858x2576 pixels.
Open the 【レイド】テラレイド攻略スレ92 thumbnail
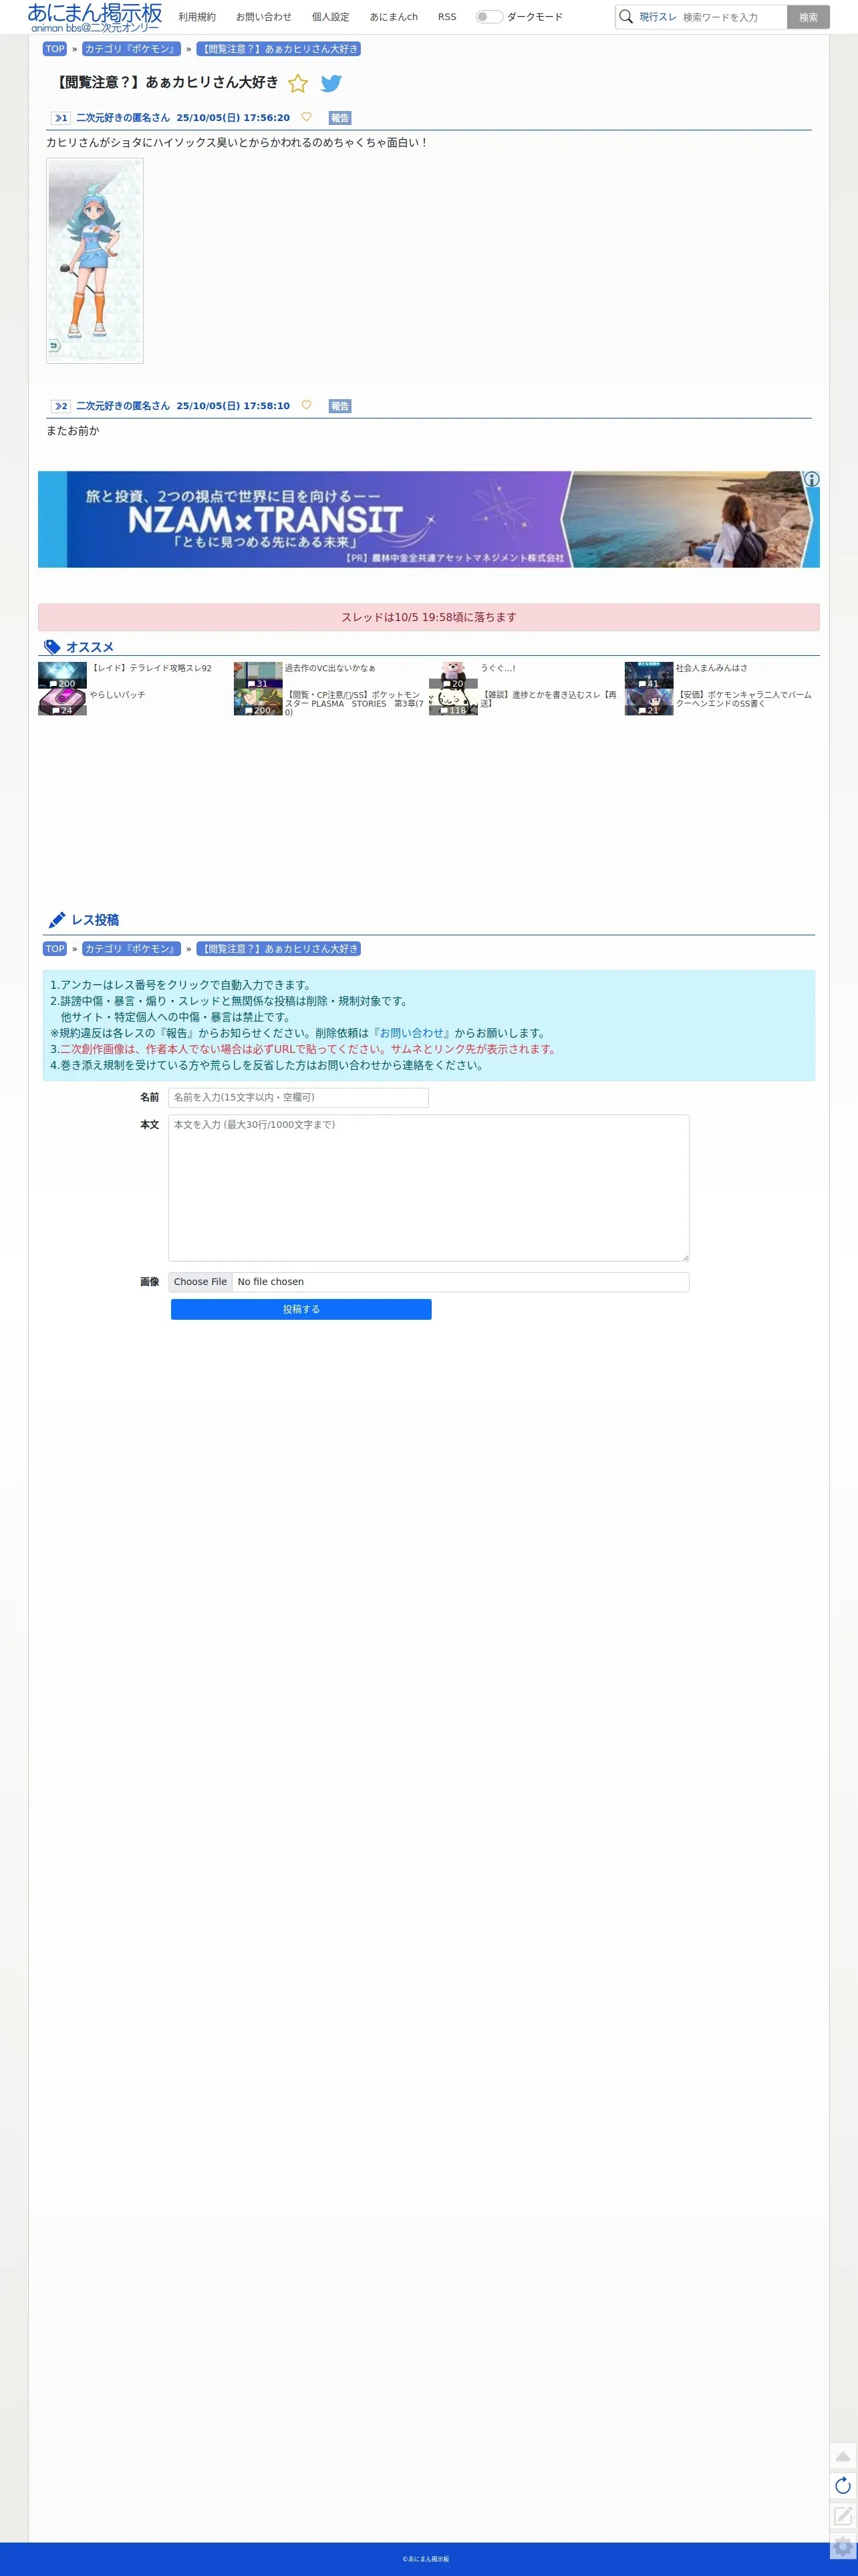[62, 675]
